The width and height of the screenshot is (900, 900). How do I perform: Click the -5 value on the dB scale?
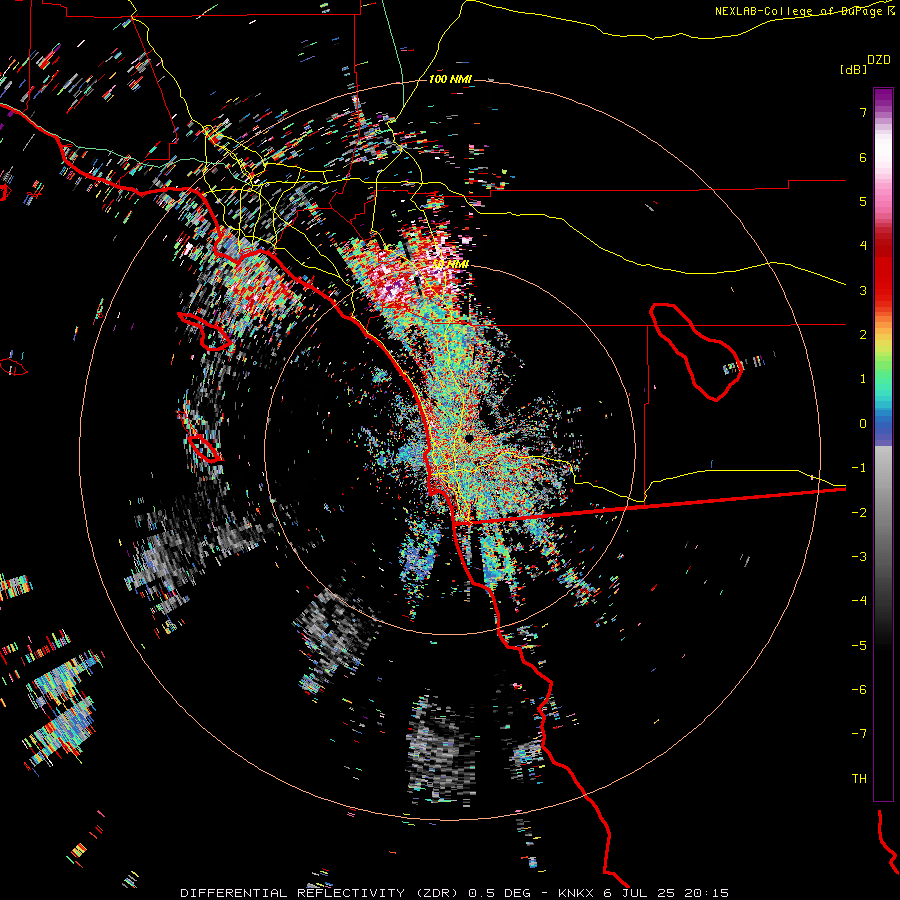point(859,646)
